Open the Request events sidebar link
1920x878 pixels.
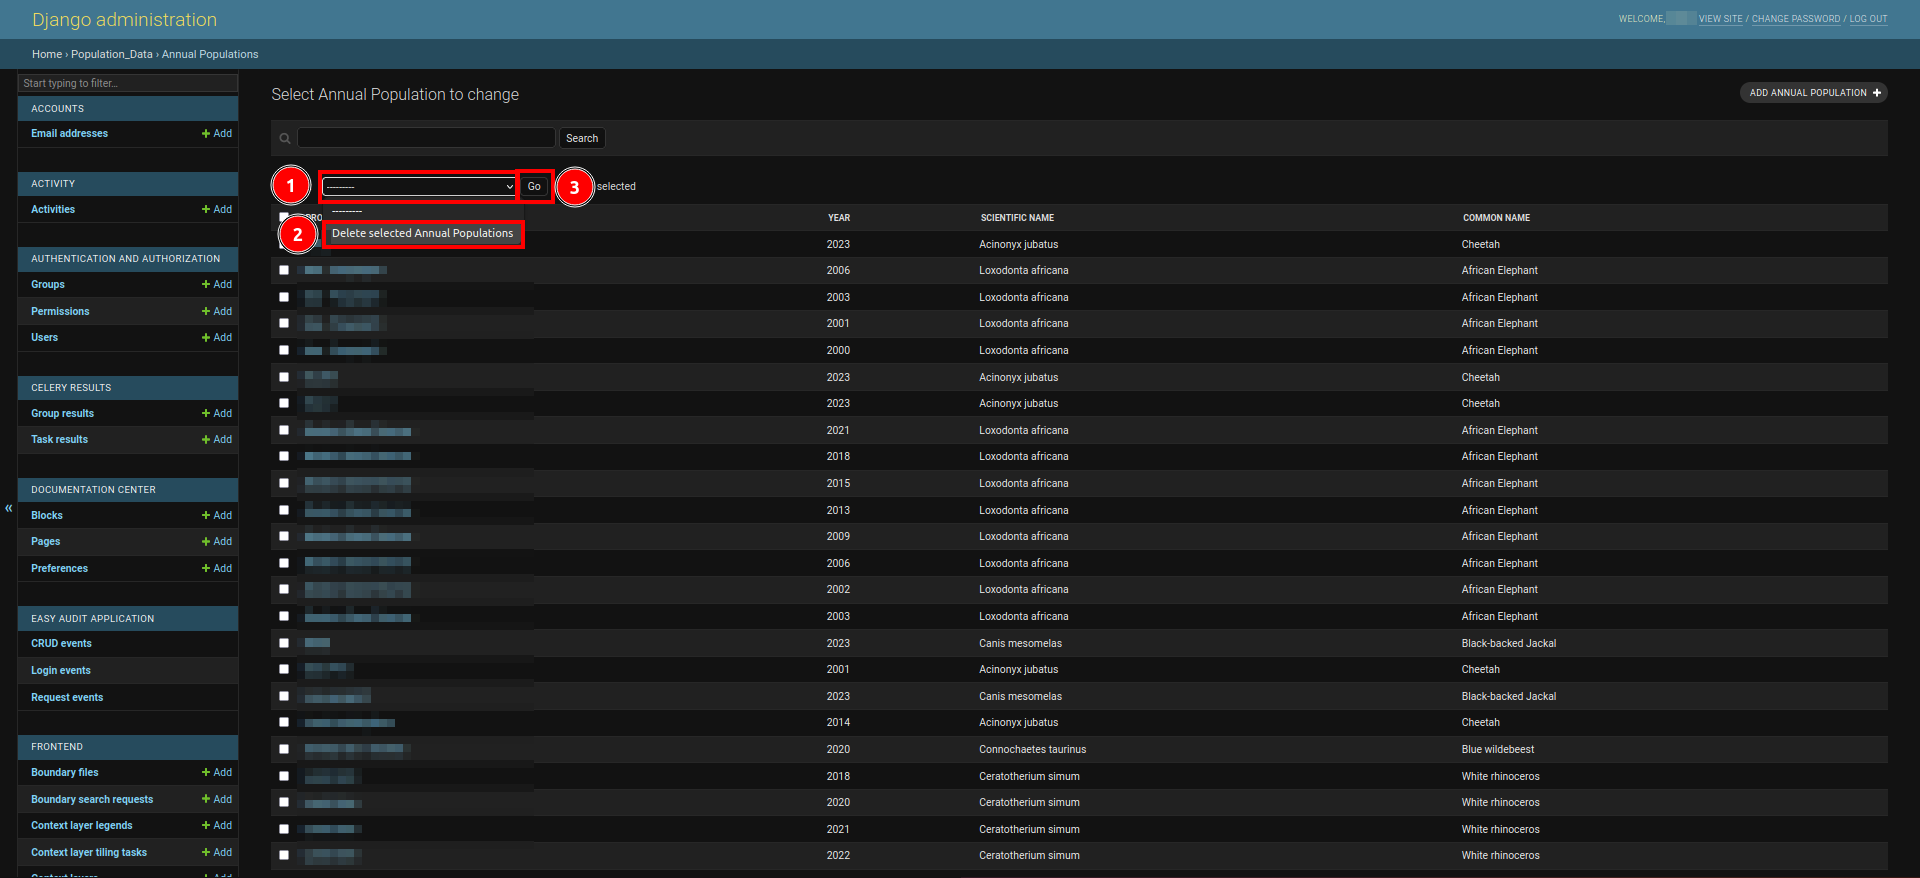(x=67, y=697)
